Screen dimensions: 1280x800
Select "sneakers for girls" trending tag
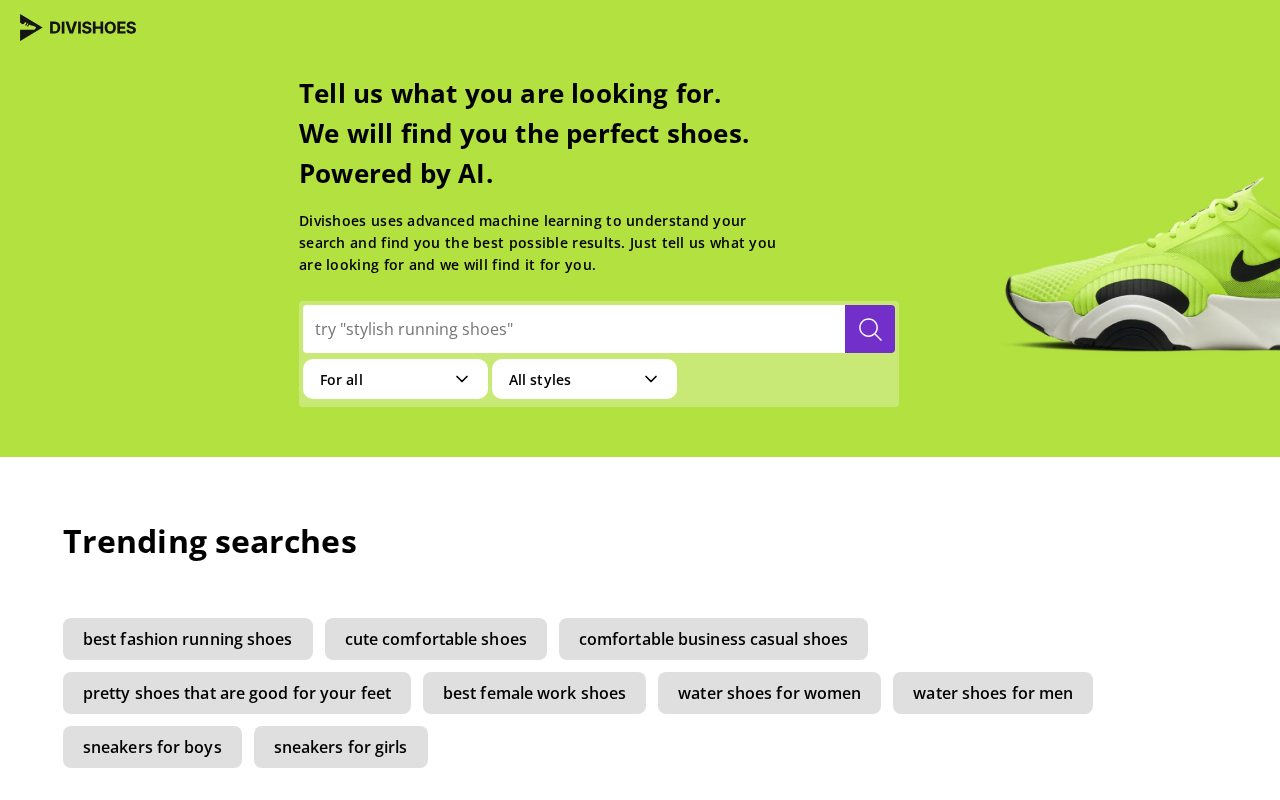(341, 747)
